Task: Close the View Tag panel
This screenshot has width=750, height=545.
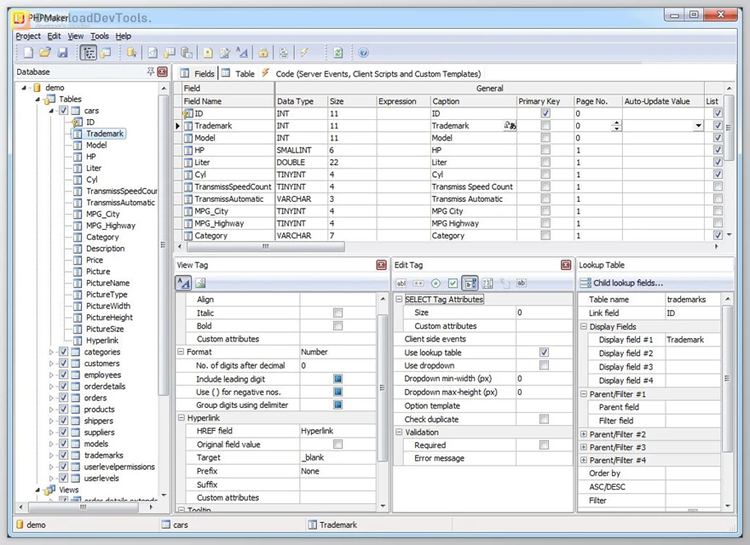Action: pyautogui.click(x=381, y=265)
